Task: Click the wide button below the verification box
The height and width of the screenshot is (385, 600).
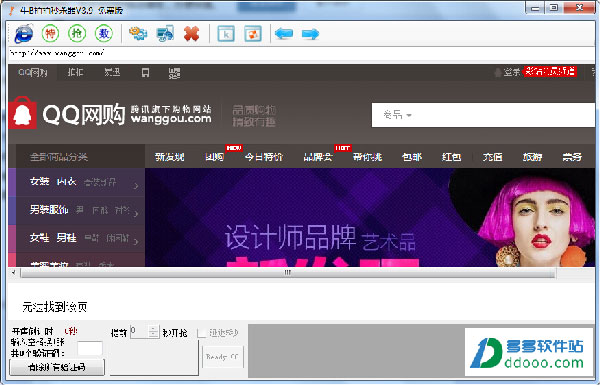Action: 57,367
